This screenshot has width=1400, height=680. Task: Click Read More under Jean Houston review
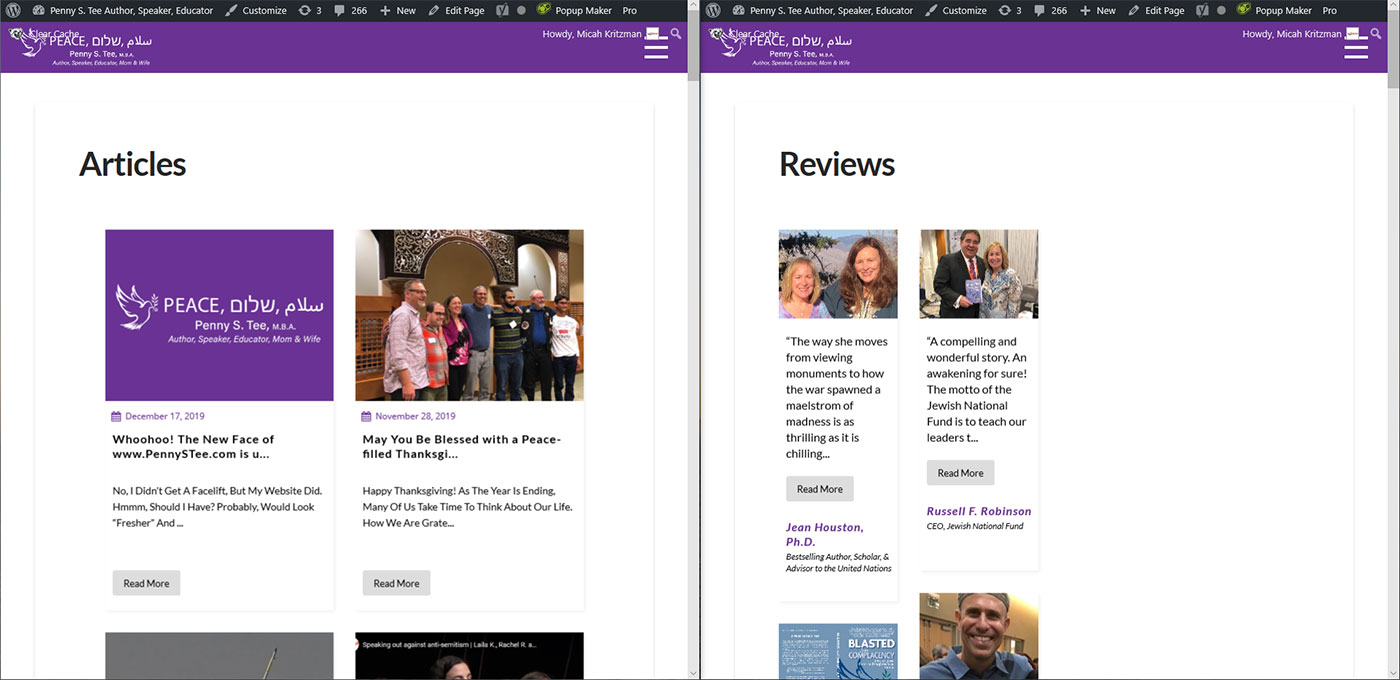click(x=820, y=489)
